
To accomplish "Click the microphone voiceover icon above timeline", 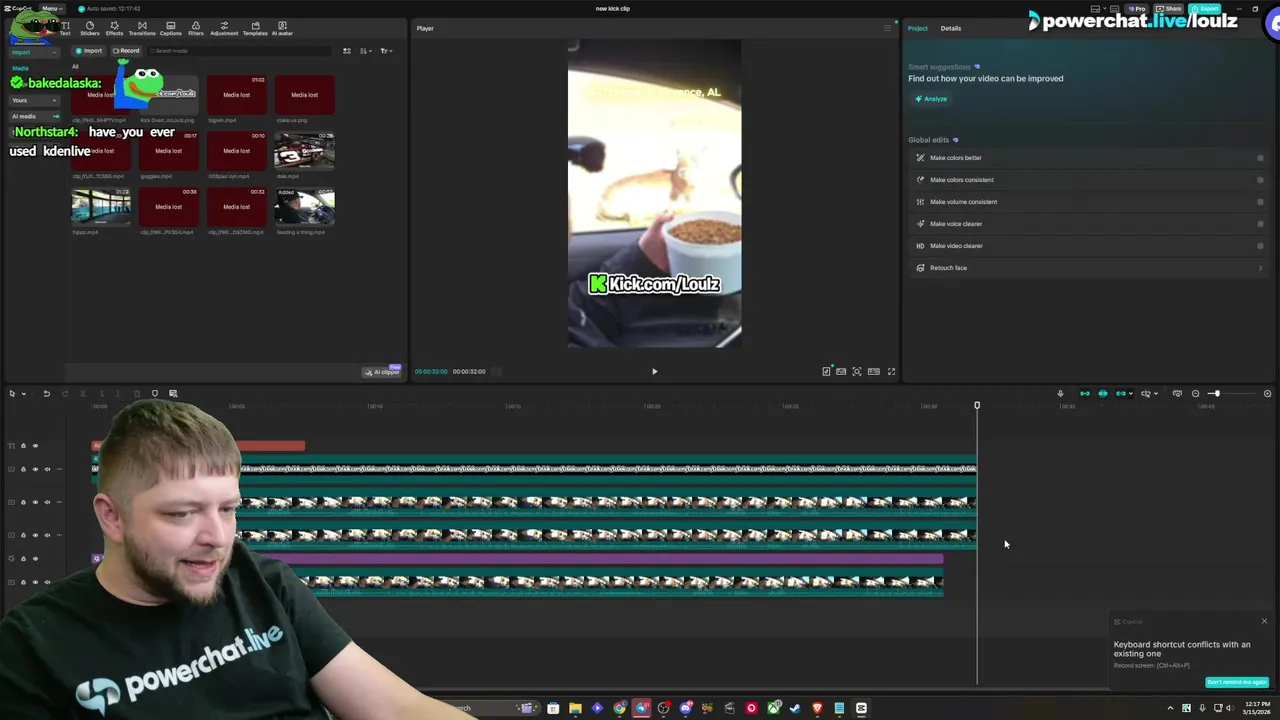I will click(1060, 393).
